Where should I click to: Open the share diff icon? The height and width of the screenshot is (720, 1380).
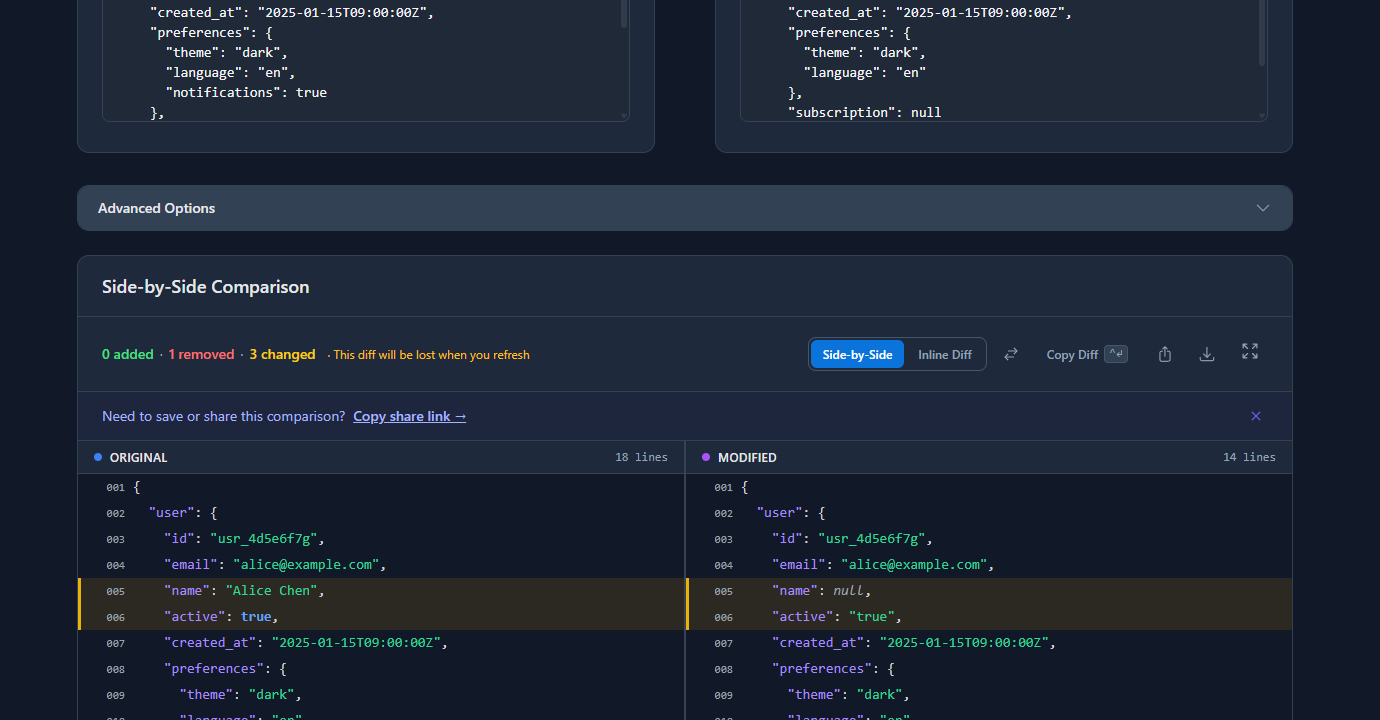[1164, 353]
